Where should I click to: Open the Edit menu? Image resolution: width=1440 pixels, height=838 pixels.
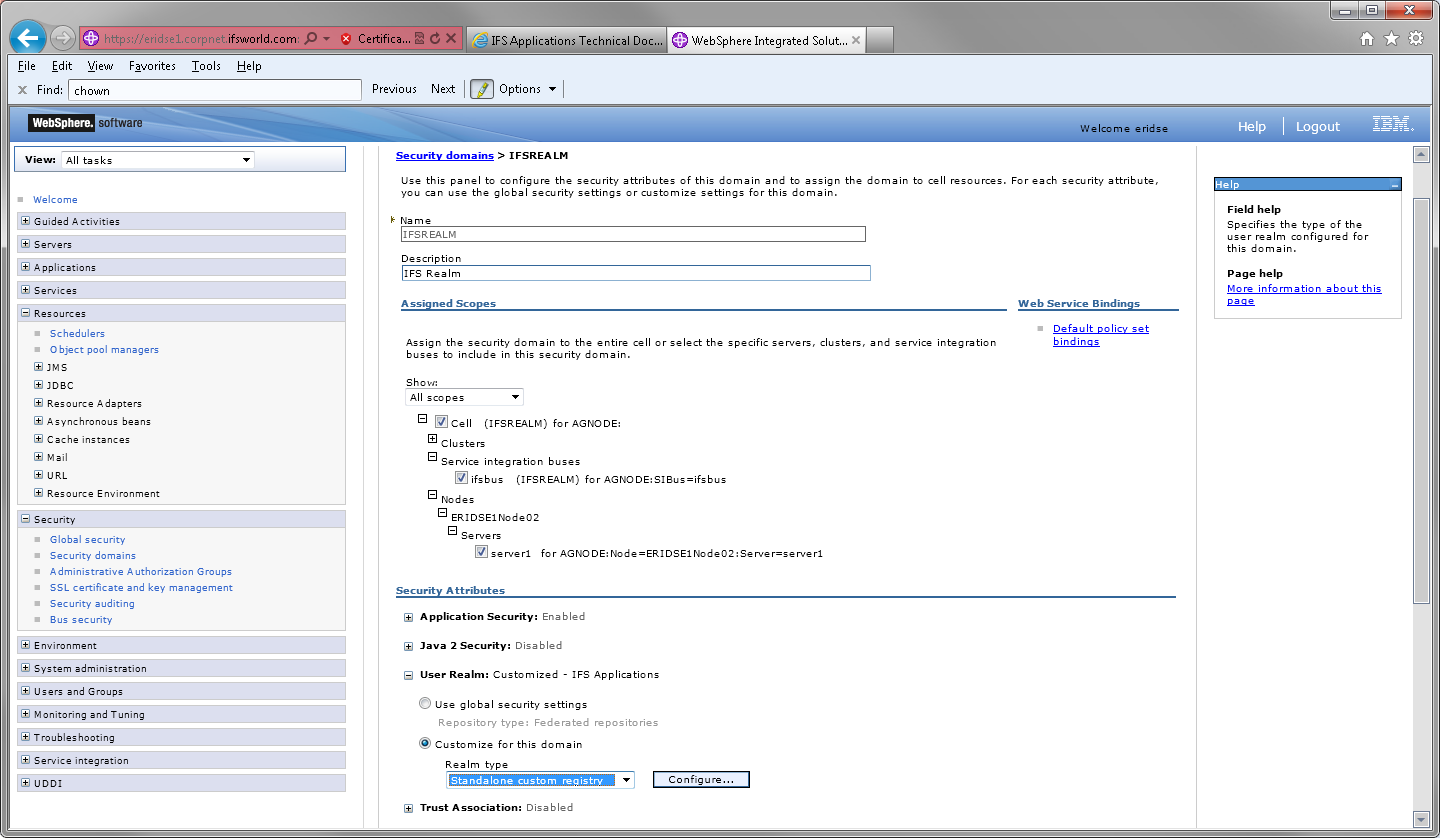[x=62, y=66]
